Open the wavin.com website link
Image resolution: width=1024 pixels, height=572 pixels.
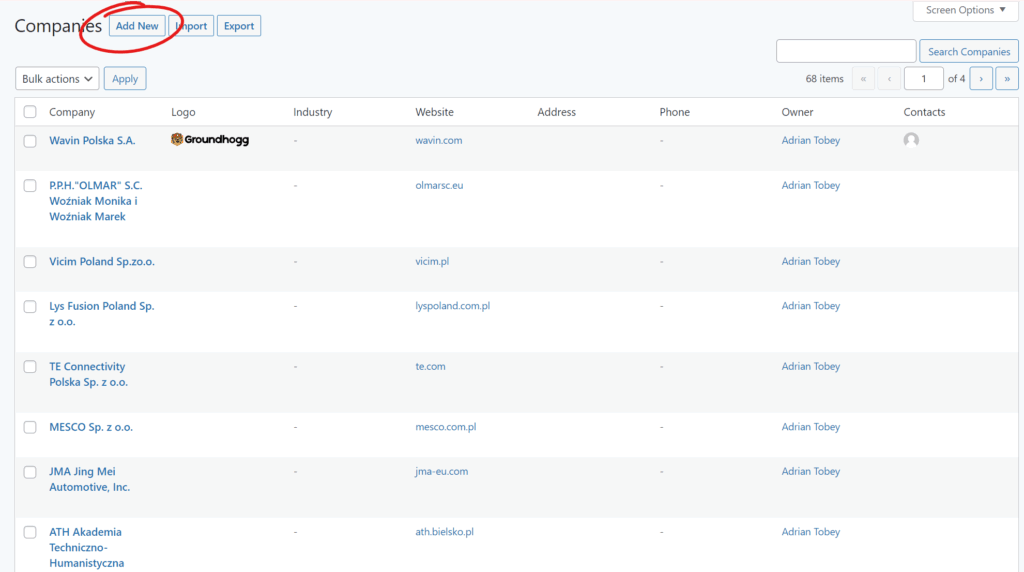tap(439, 140)
